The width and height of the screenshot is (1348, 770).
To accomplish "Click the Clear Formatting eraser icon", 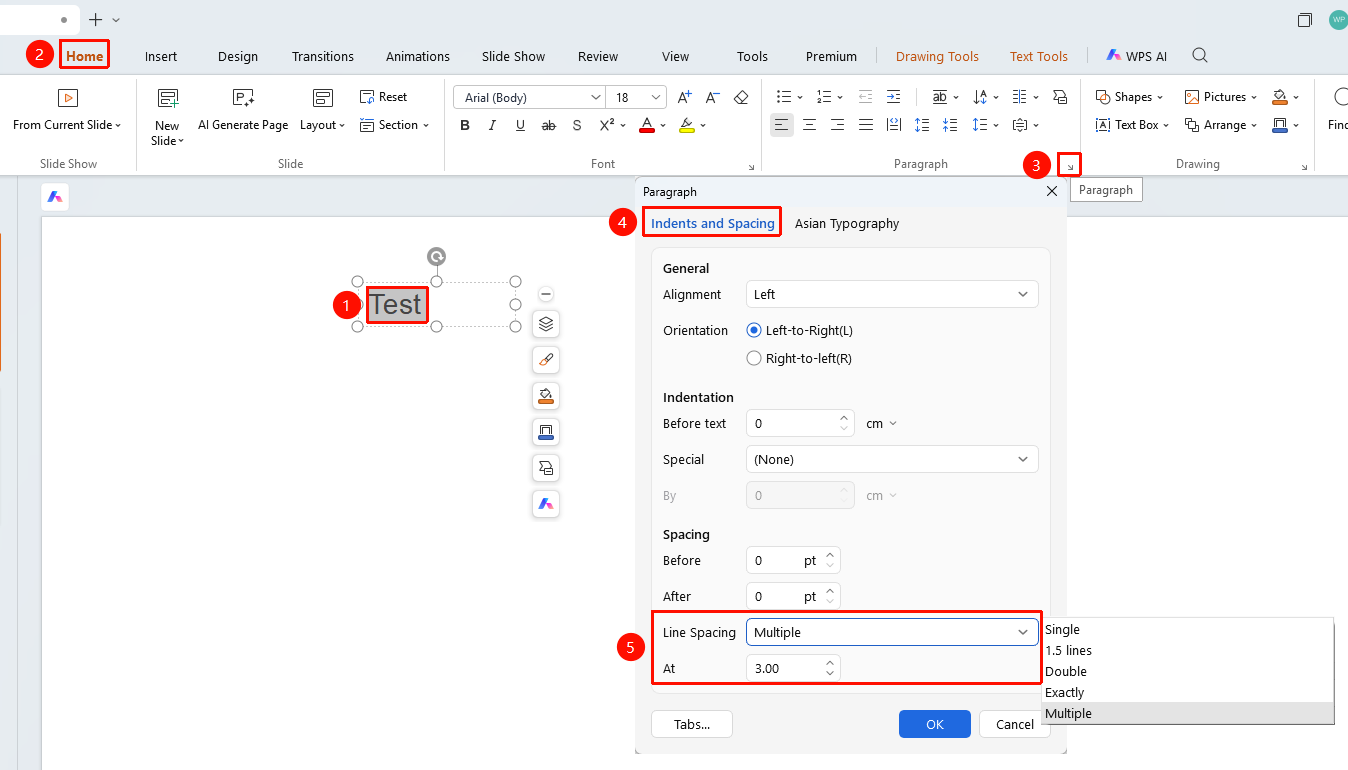I will click(741, 97).
